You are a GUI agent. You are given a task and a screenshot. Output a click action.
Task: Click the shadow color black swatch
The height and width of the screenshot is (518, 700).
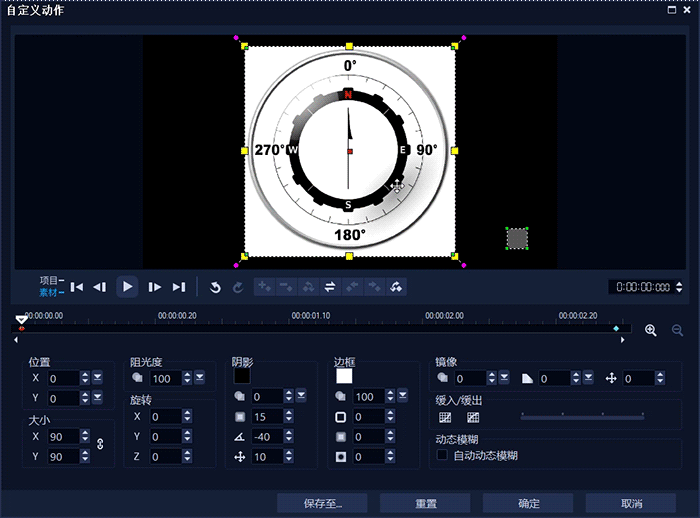coord(242,376)
